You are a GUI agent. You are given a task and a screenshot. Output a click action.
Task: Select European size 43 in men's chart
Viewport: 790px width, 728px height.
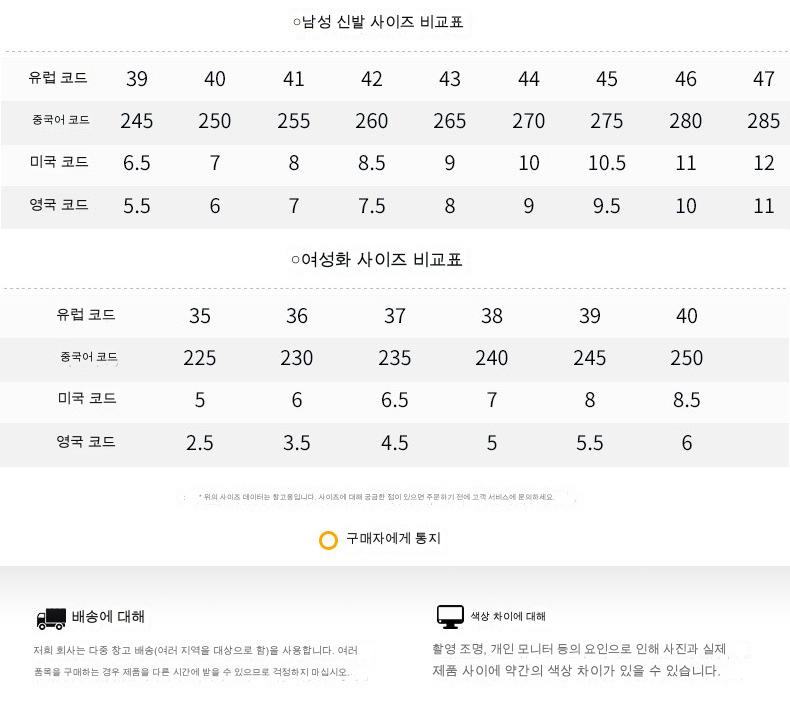click(450, 79)
